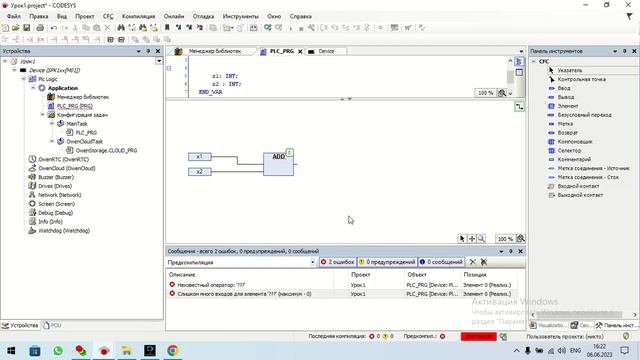Click the Open project folder icon
640x360 pixels.
pos(16,28)
